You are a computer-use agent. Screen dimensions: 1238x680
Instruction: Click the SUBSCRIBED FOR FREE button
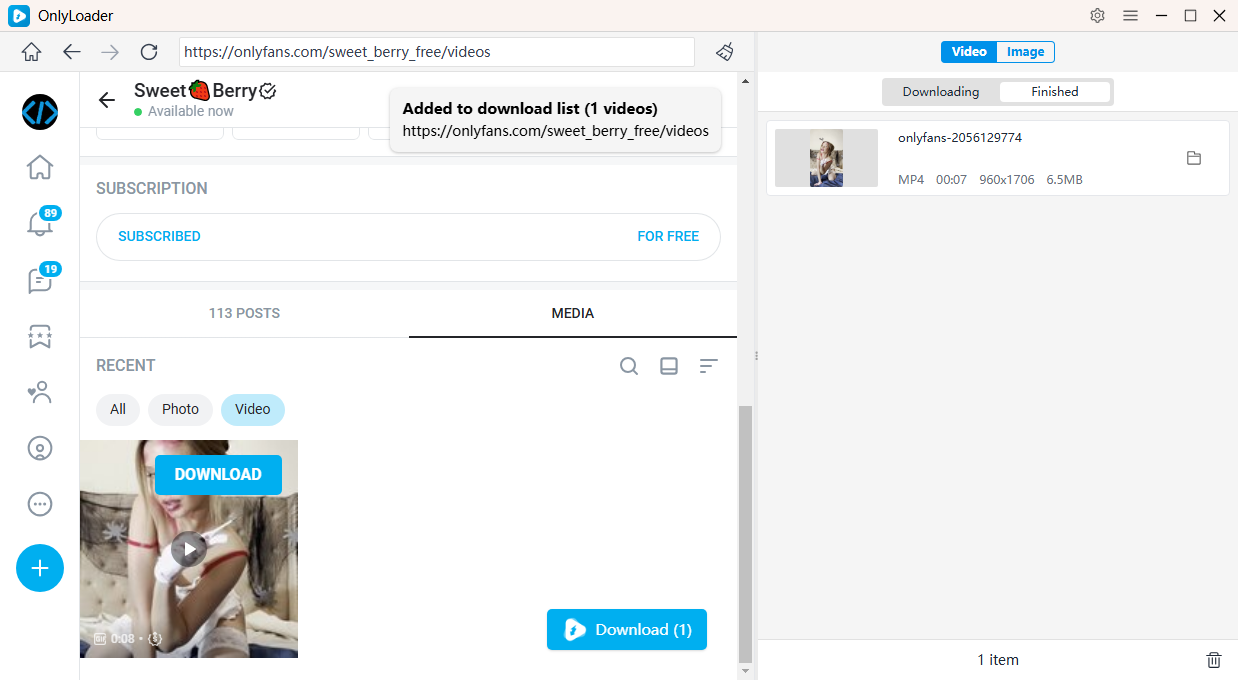pos(408,237)
